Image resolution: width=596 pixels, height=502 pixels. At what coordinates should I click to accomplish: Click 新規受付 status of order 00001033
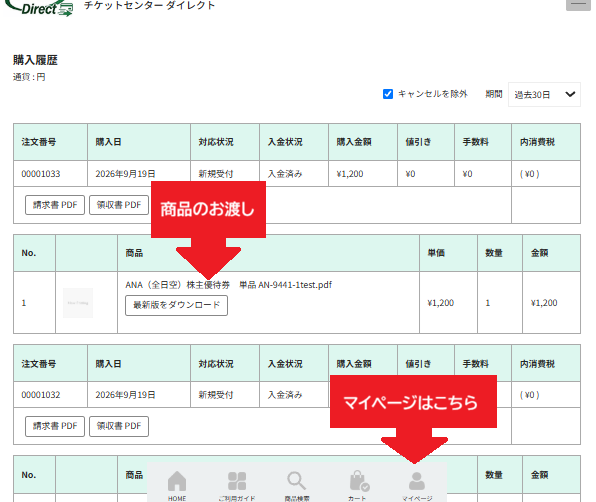(216, 174)
